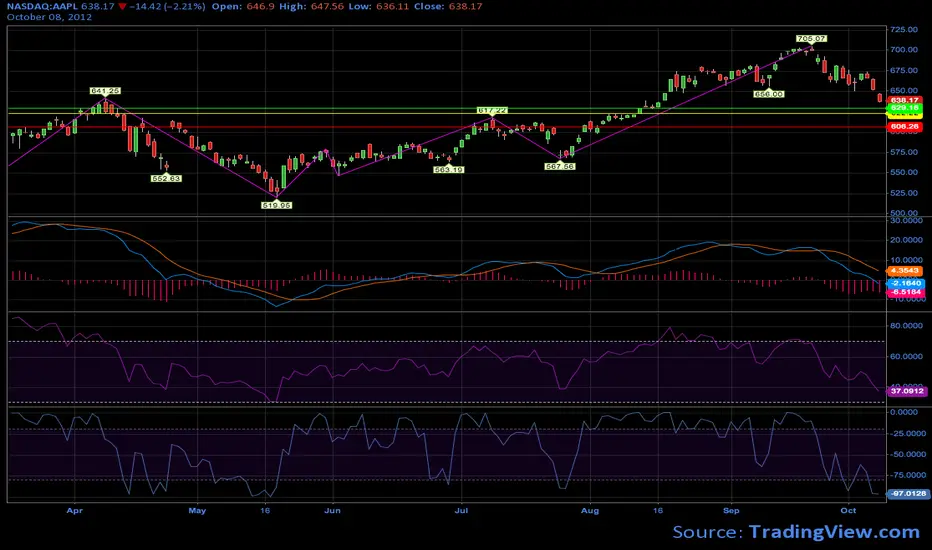The height and width of the screenshot is (550, 932).
Task: Click the 550.00 price axis label
Action: coord(903,172)
